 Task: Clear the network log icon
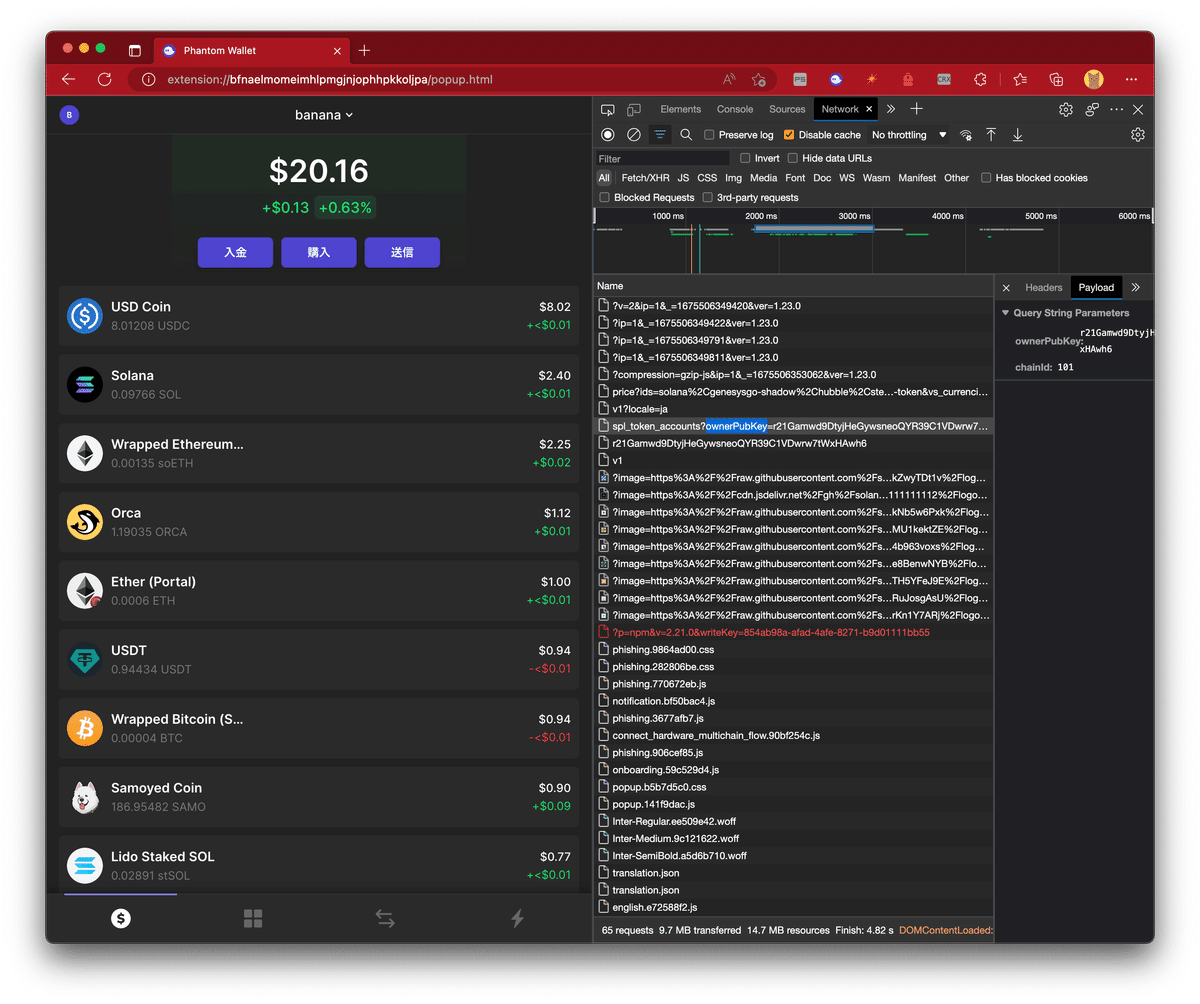coord(633,134)
